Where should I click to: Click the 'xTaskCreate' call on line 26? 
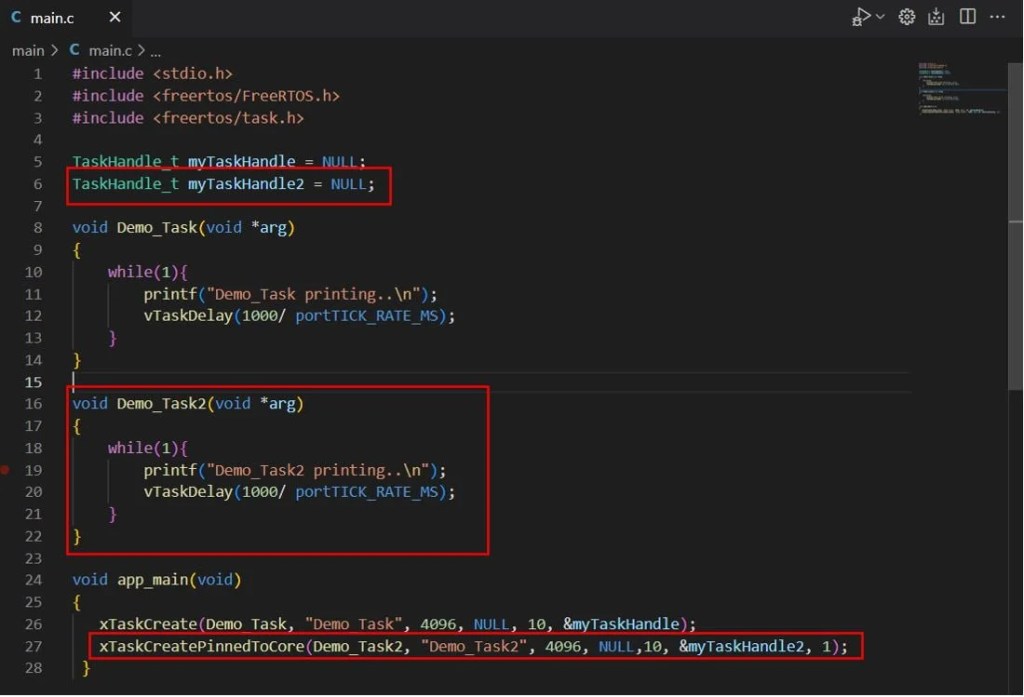[148, 624]
